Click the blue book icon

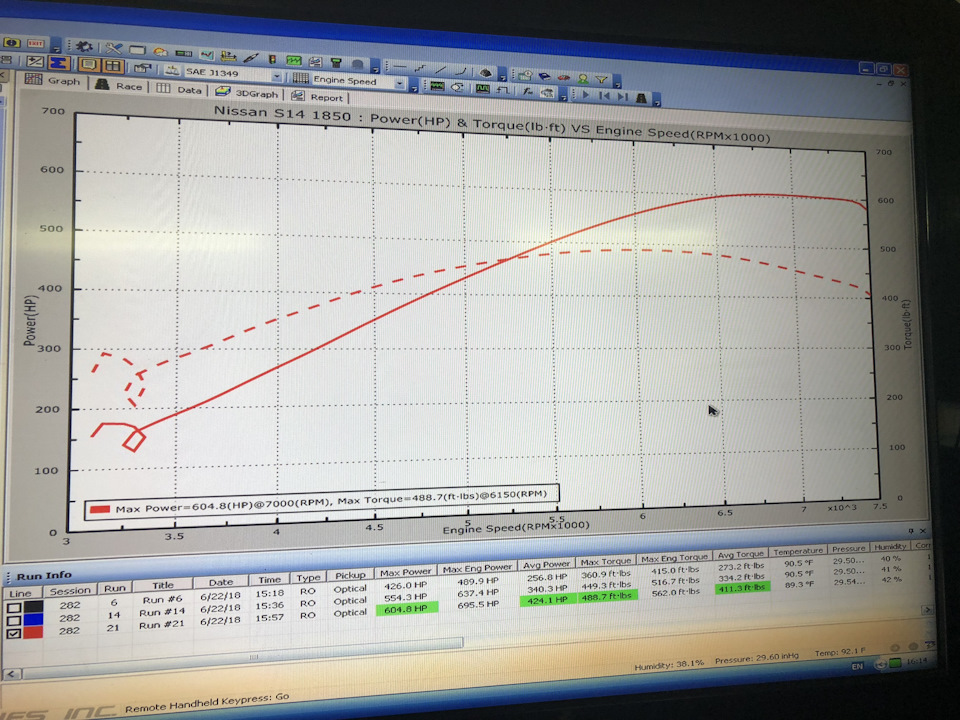click(544, 77)
